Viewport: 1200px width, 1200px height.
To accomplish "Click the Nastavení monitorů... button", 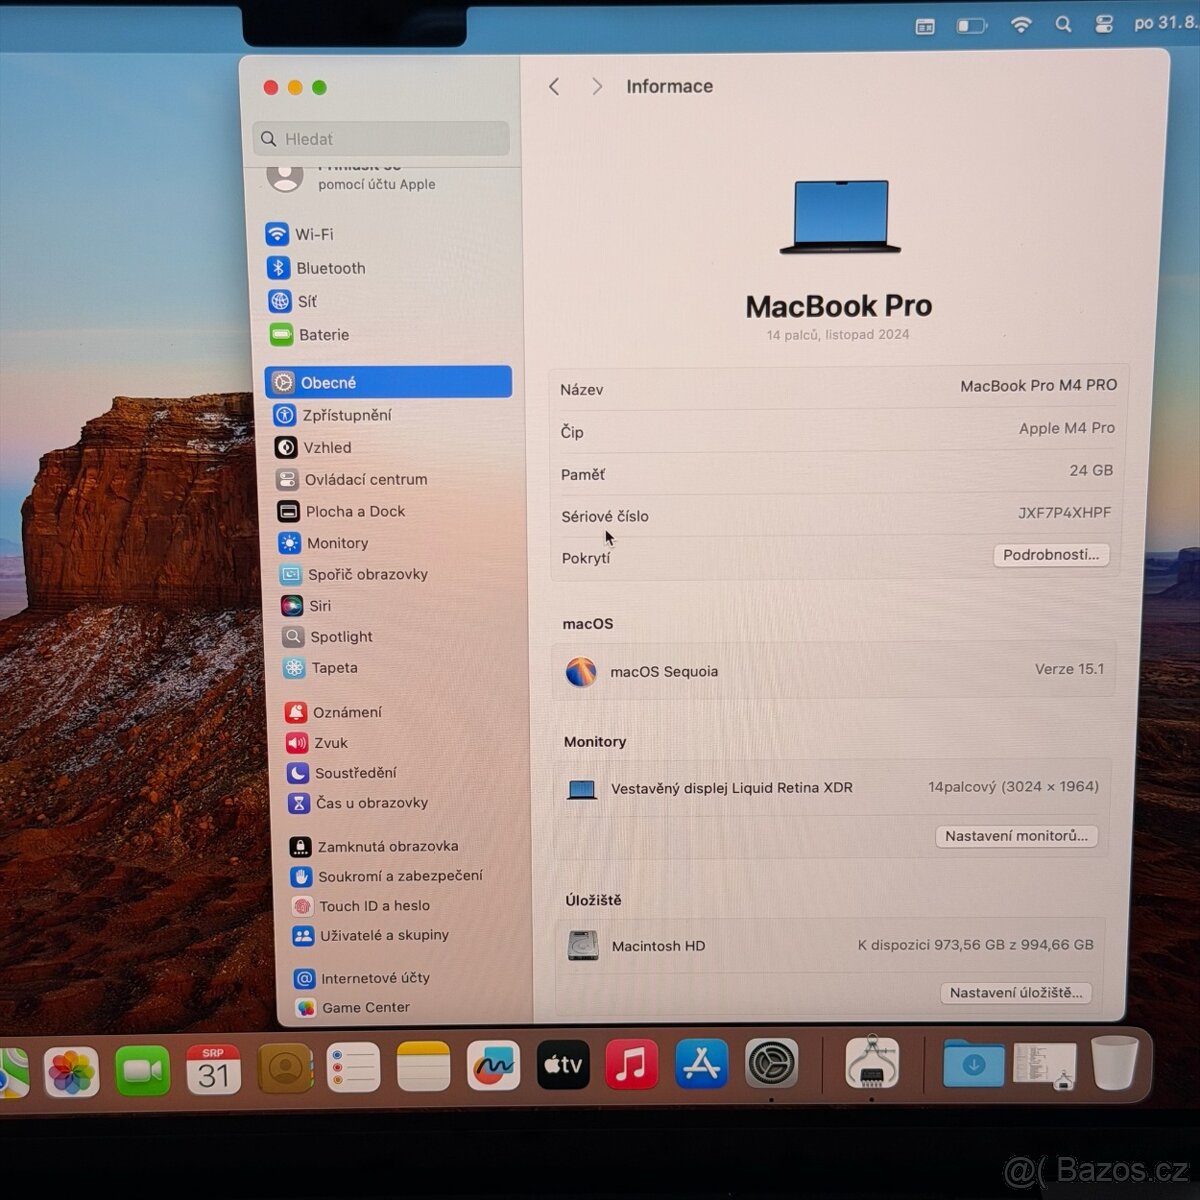I will click(x=1017, y=836).
